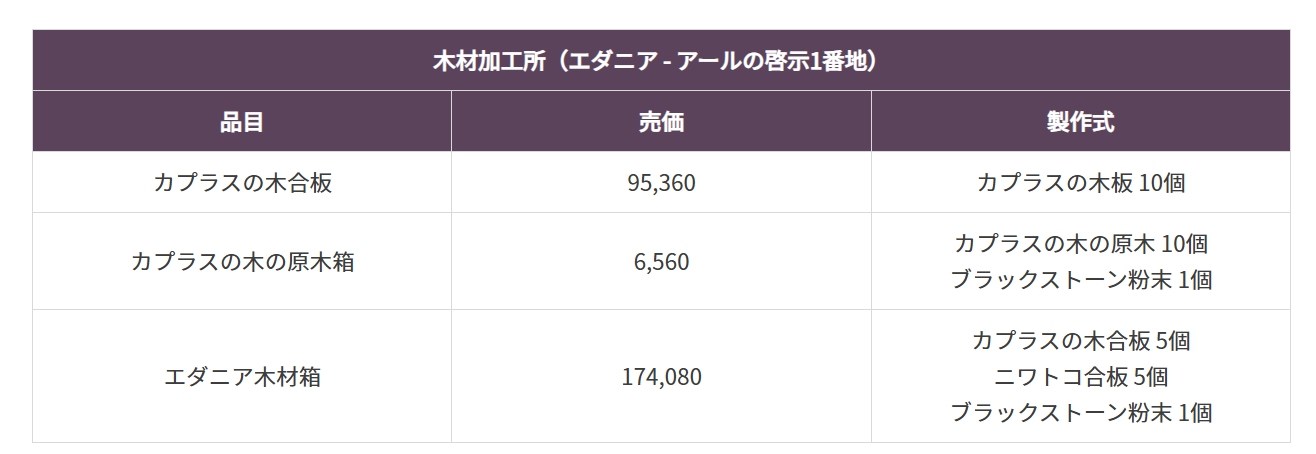Click the カプラスの木の原木箱 item cell
This screenshot has width=1316, height=454.
pyautogui.click(x=242, y=262)
